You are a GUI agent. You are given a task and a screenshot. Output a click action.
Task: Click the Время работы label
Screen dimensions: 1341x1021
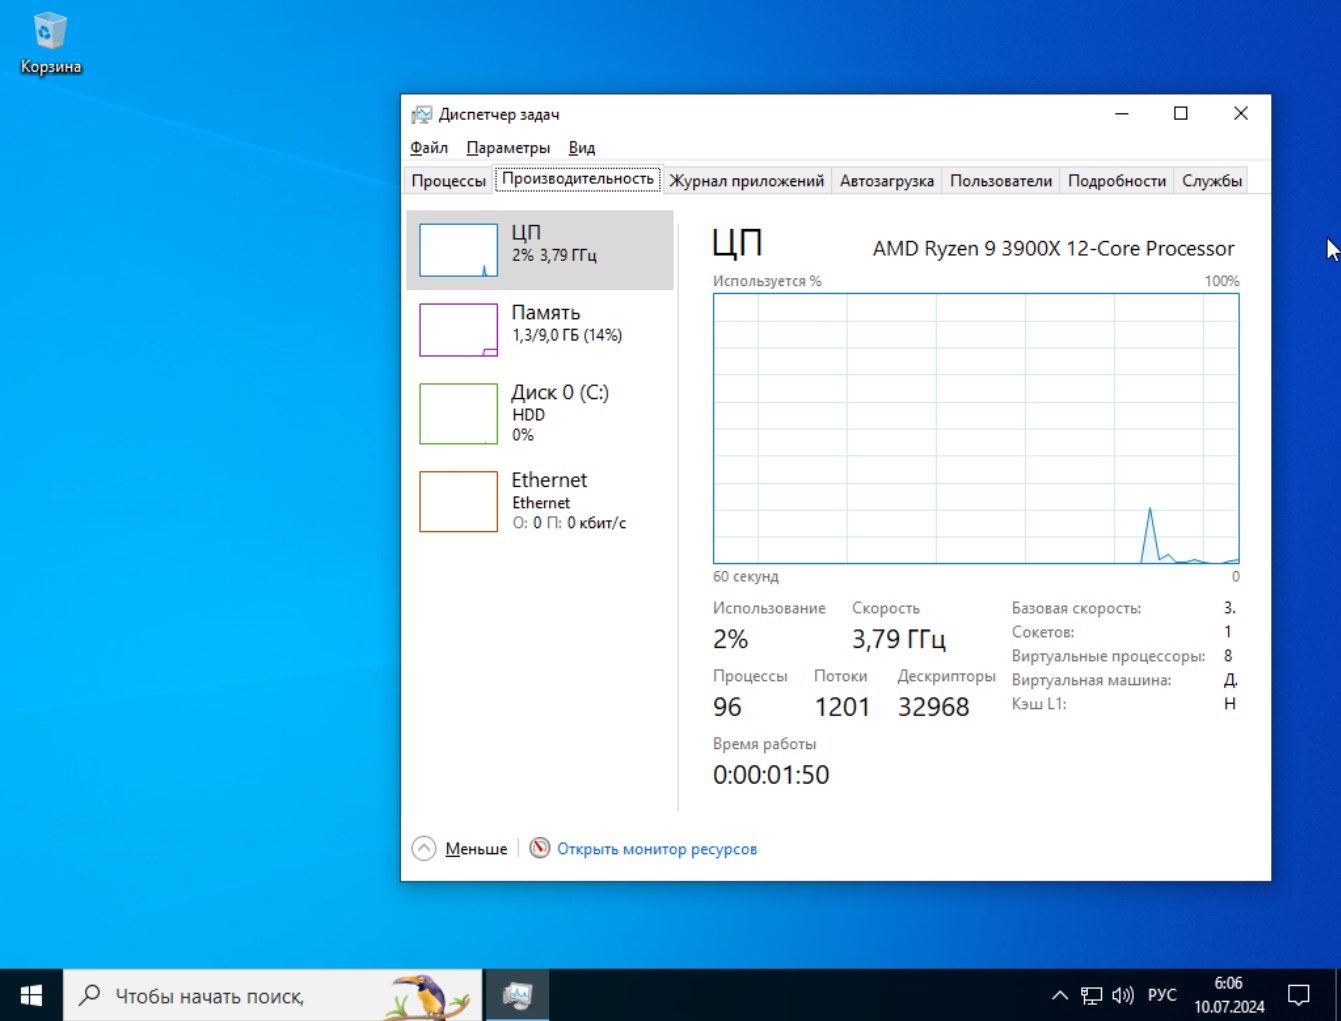pyautogui.click(x=764, y=744)
